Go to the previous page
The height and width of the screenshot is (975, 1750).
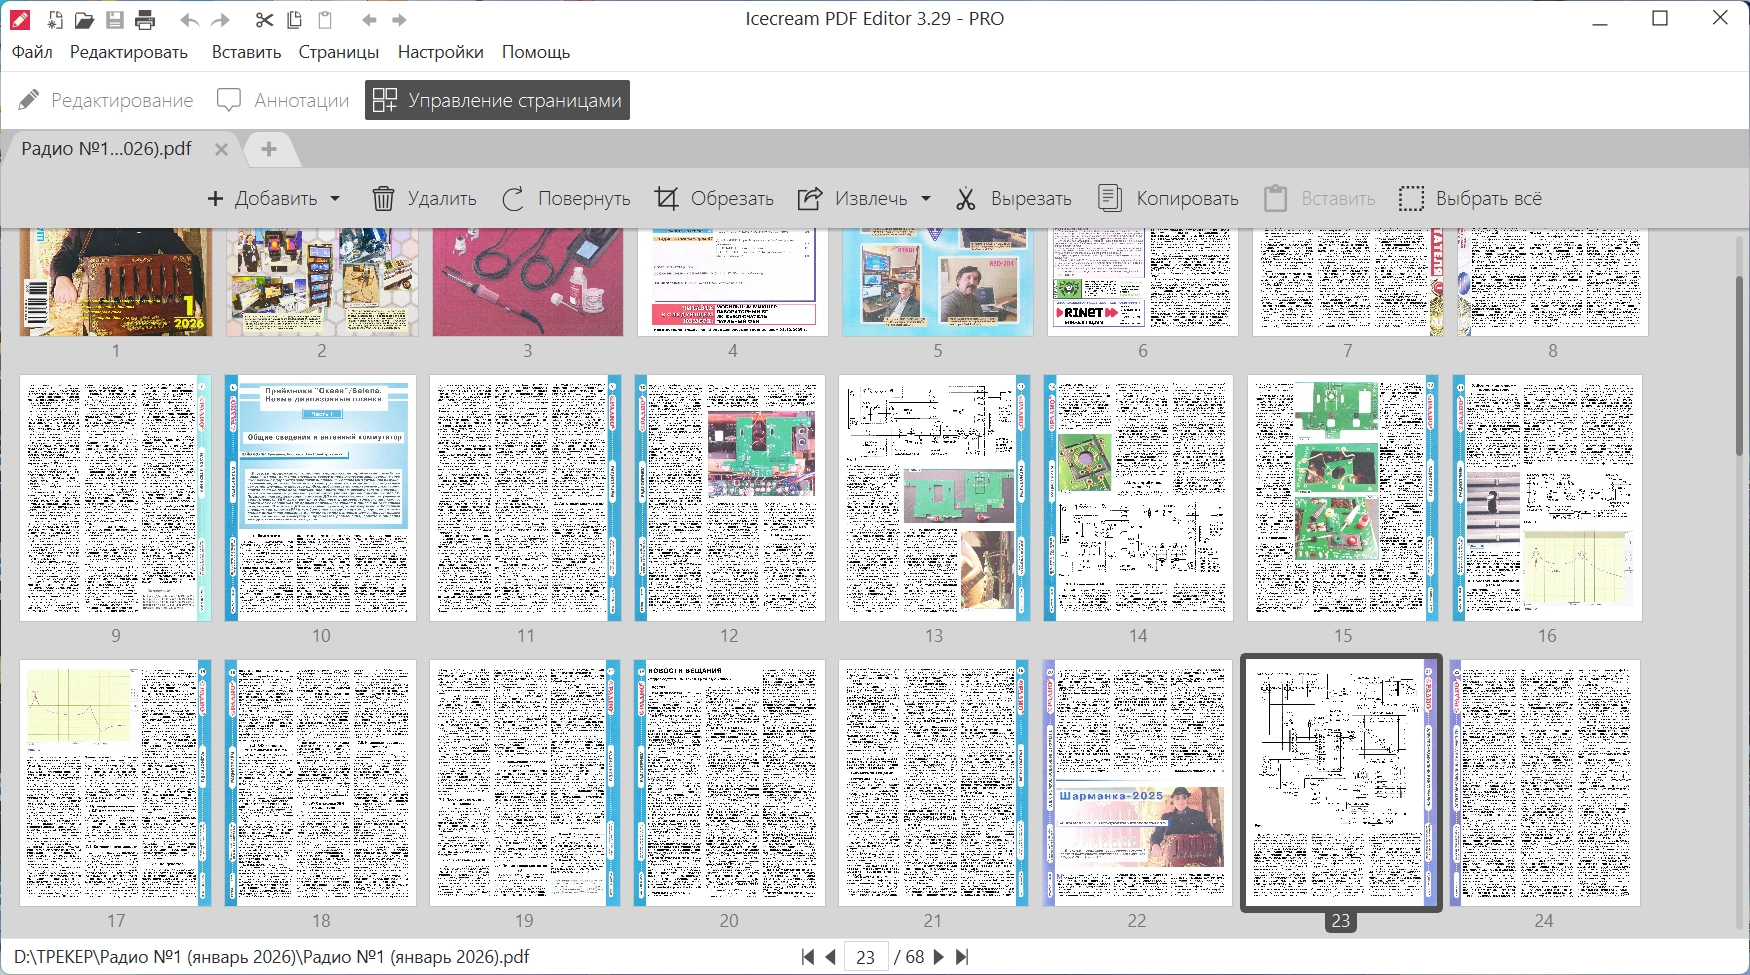point(830,957)
